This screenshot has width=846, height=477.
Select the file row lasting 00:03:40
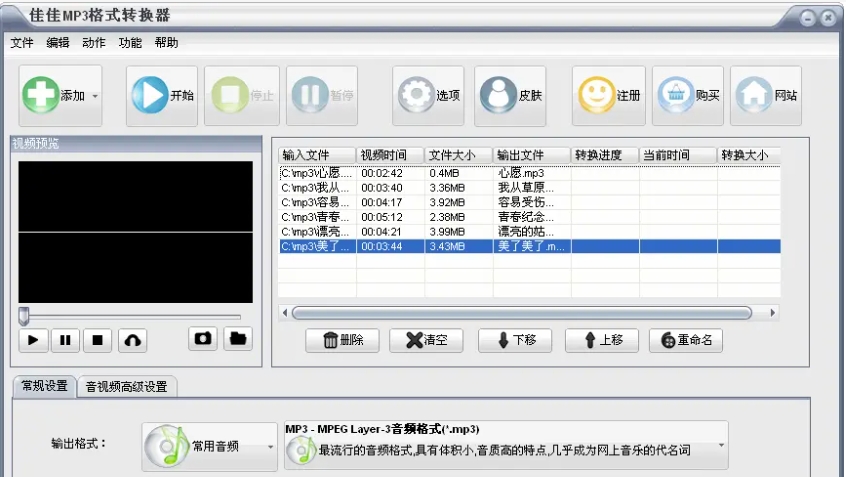529,188
